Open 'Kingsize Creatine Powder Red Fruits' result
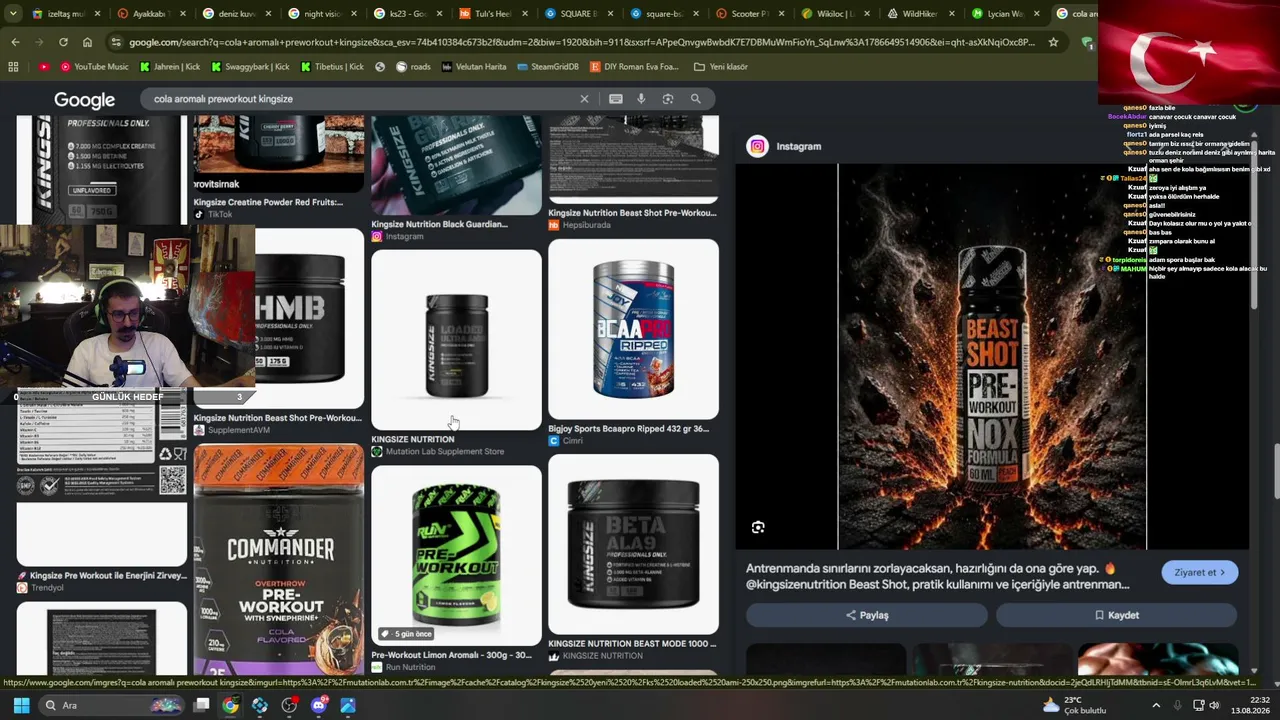Viewport: 1280px width, 720px height. click(x=268, y=202)
